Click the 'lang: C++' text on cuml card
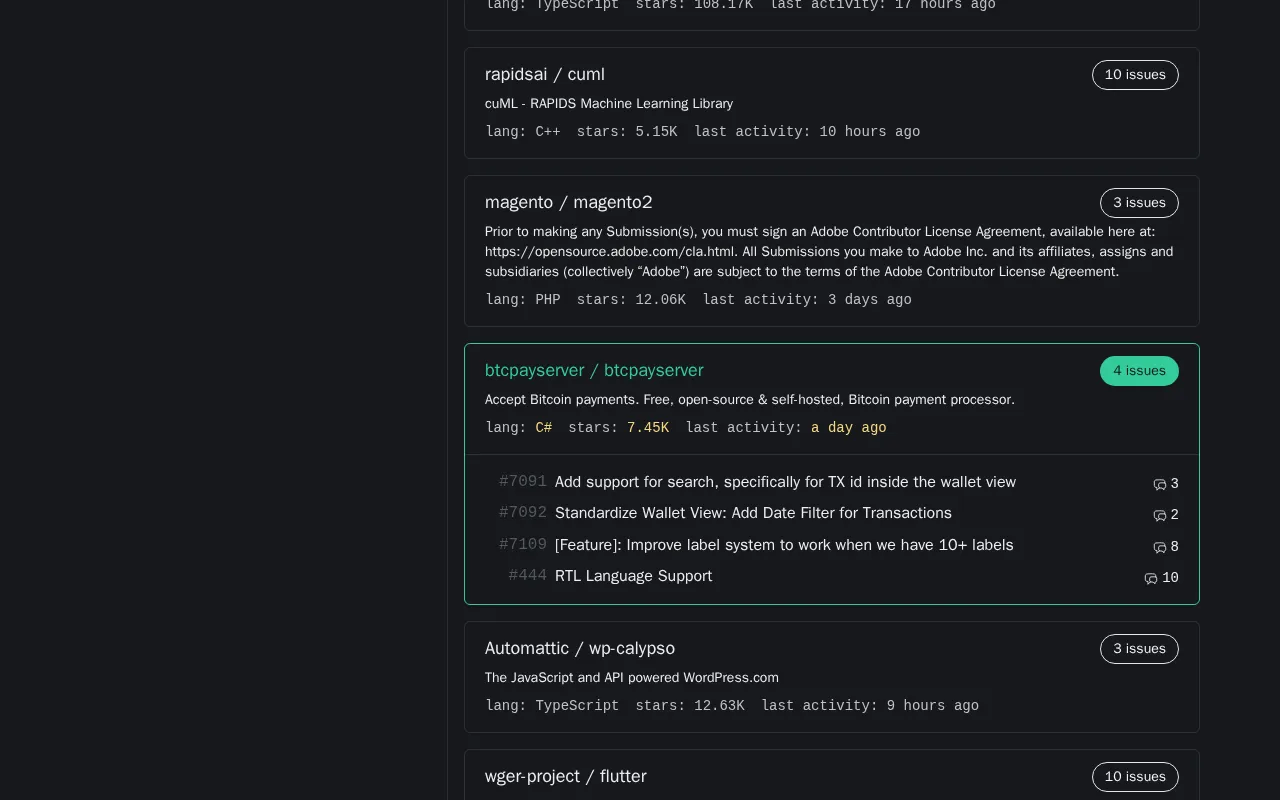Viewport: 1280px width, 800px height. coord(523,132)
